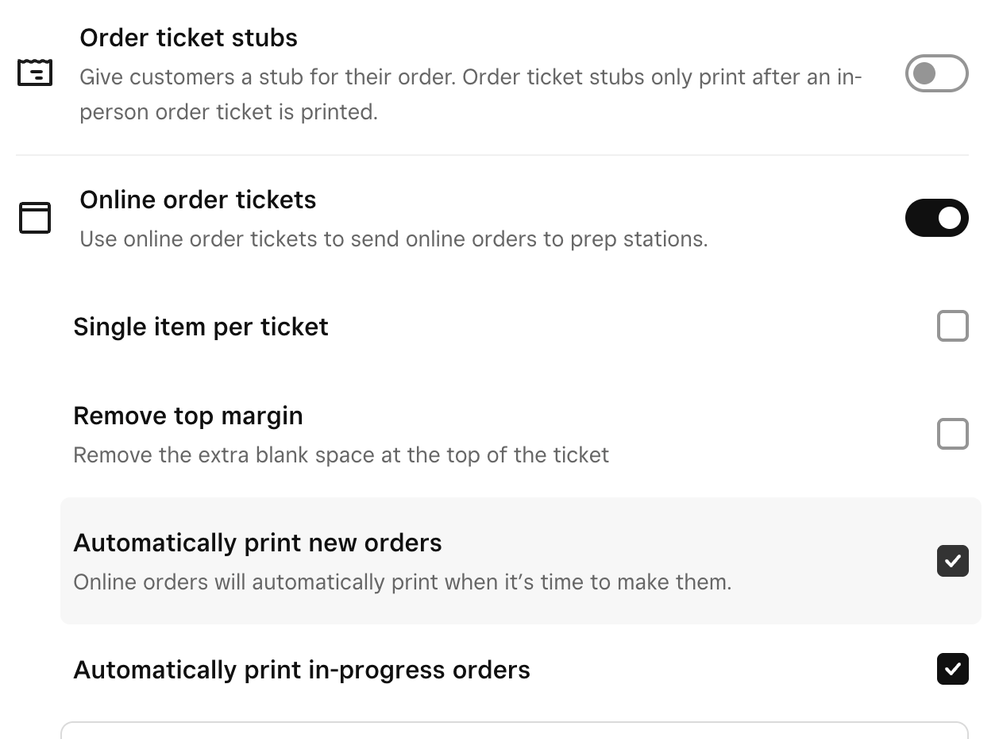This screenshot has width=999, height=739.
Task: Enable the Order ticket stubs switch
Action: tap(936, 74)
